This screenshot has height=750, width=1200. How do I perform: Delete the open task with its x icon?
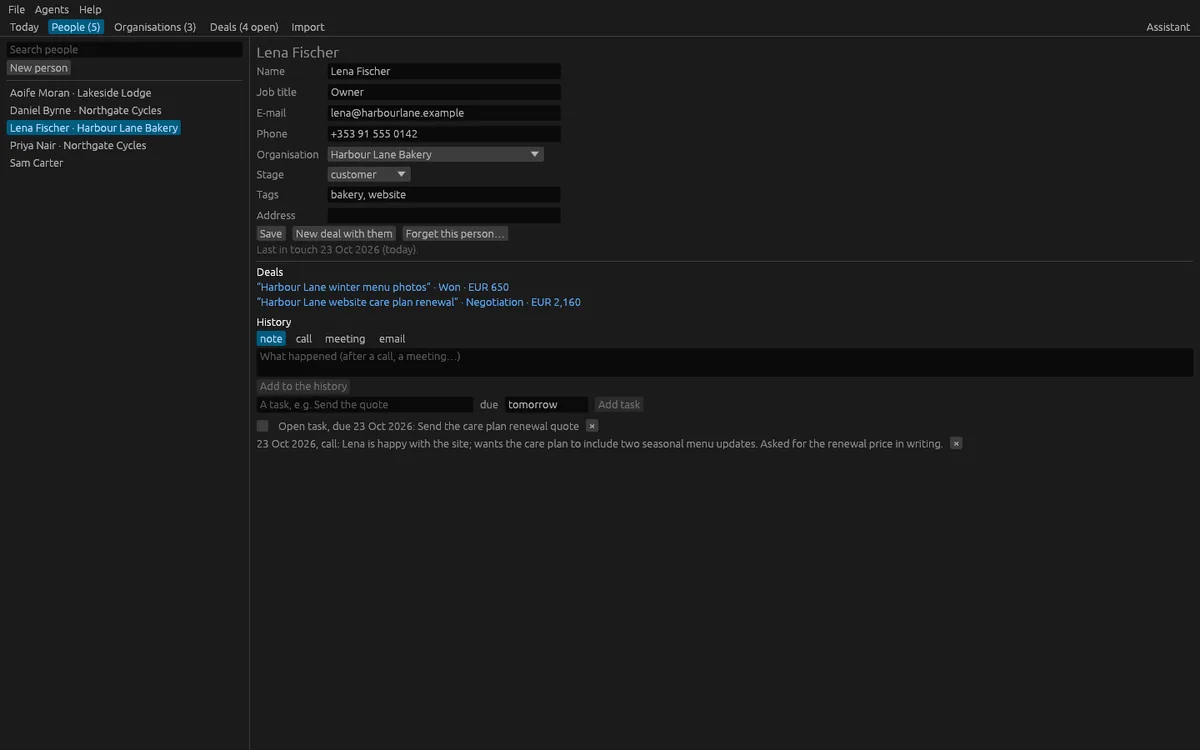pyautogui.click(x=592, y=426)
